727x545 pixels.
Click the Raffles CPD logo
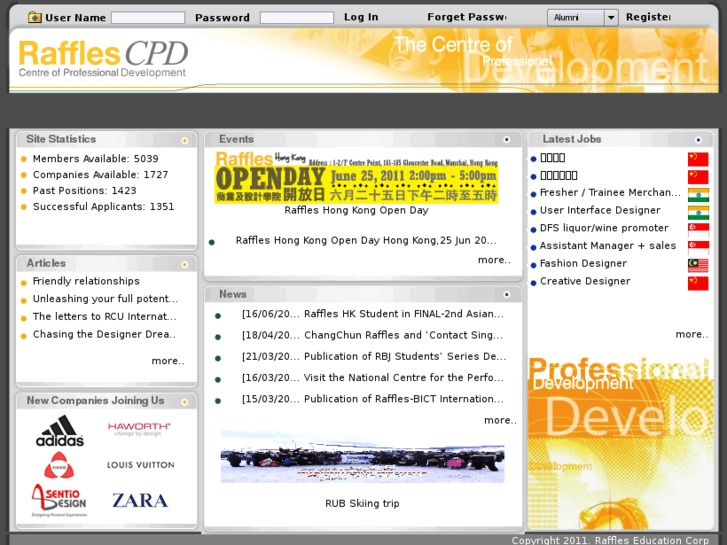(x=103, y=59)
